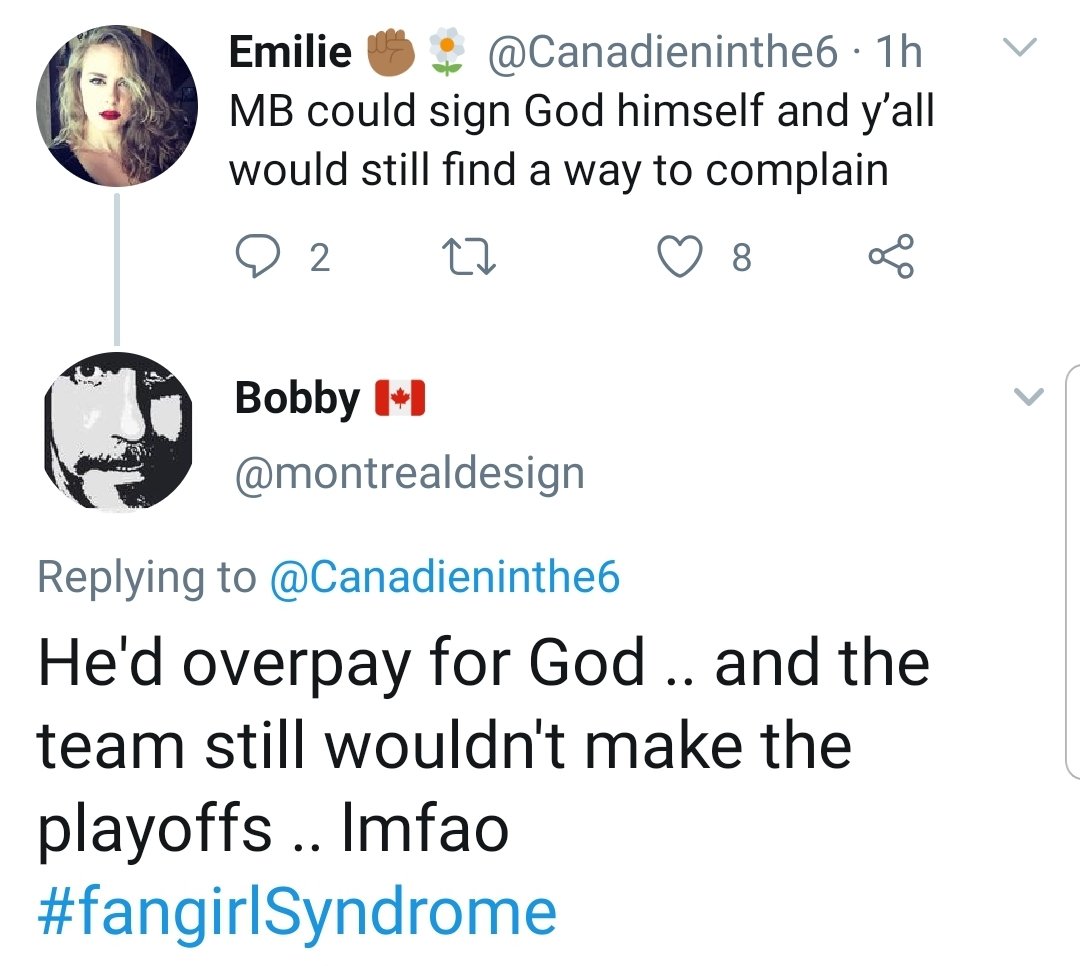Click the flower emoji in Emilie's name
The height and width of the screenshot is (966, 1080).
444,51
